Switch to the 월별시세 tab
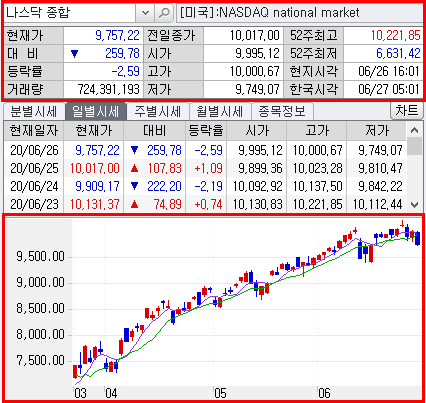Image resolution: width=426 pixels, height=403 pixels. 220,111
